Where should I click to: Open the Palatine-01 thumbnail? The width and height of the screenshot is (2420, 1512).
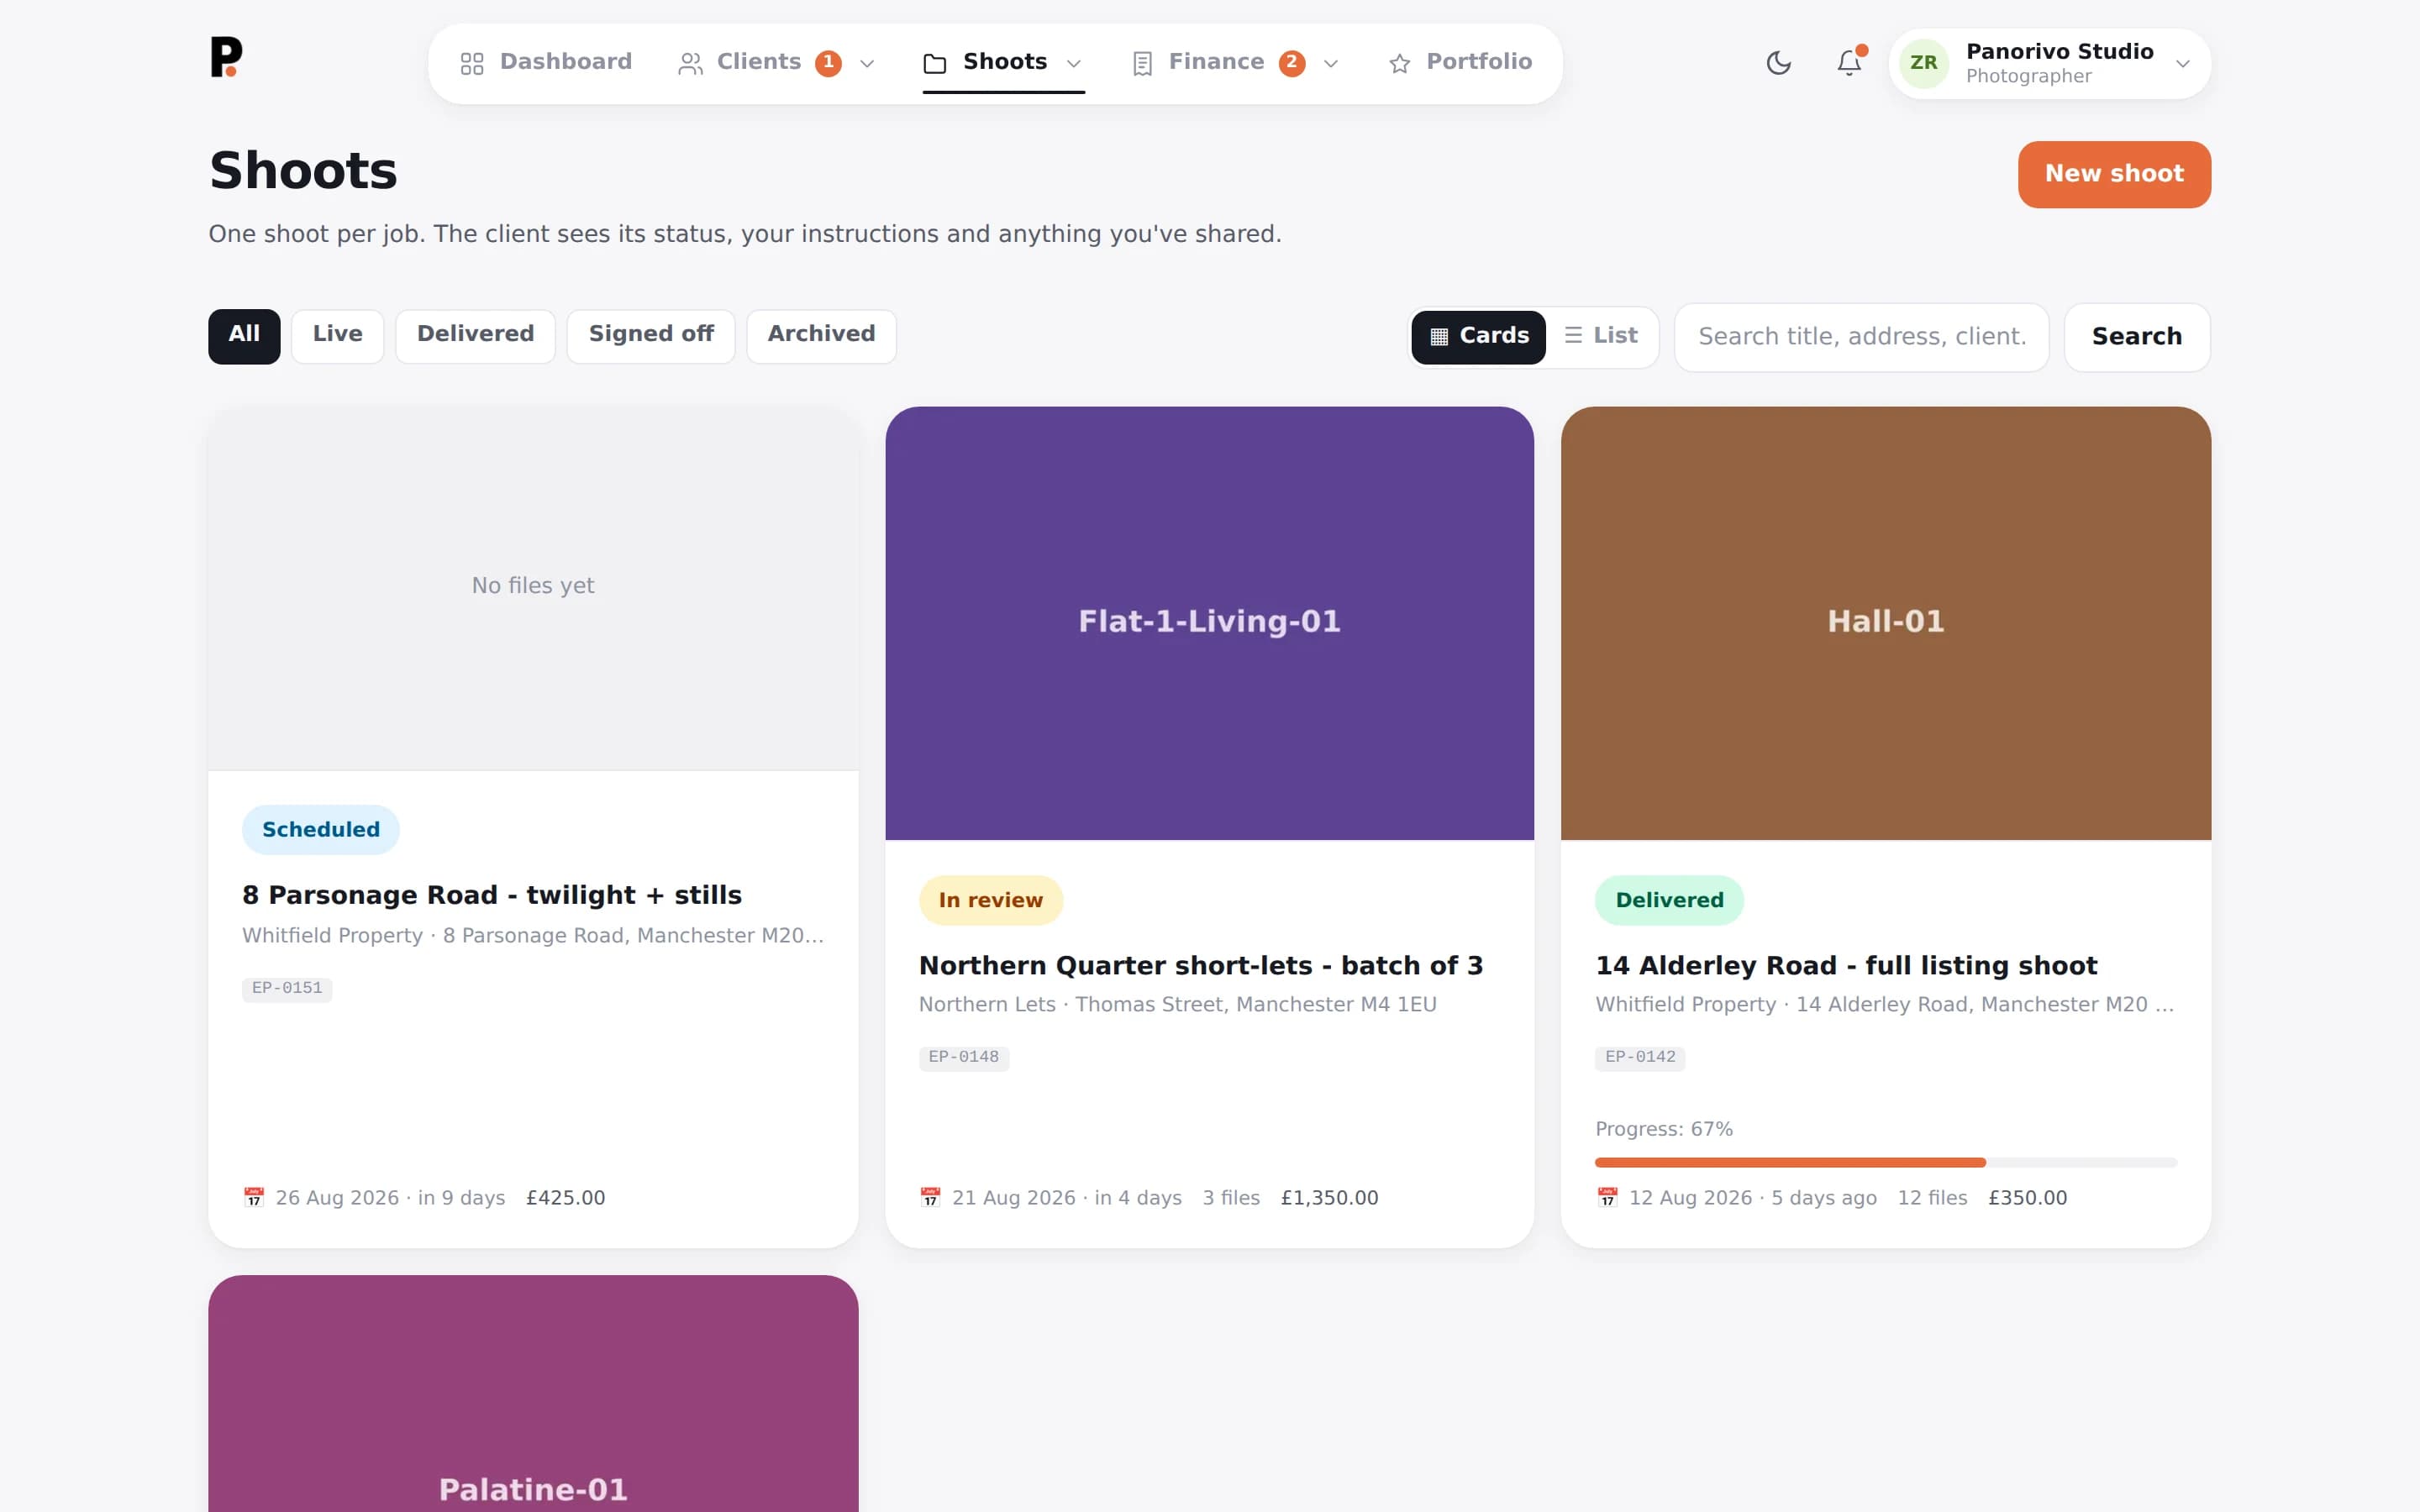point(533,1393)
